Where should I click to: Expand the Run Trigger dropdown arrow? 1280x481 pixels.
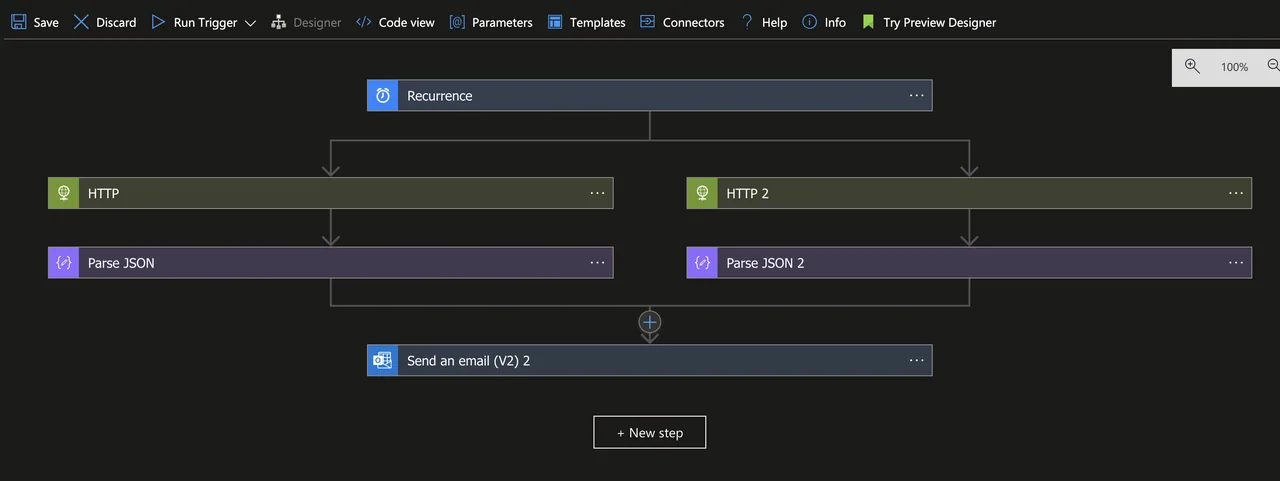tap(250, 22)
